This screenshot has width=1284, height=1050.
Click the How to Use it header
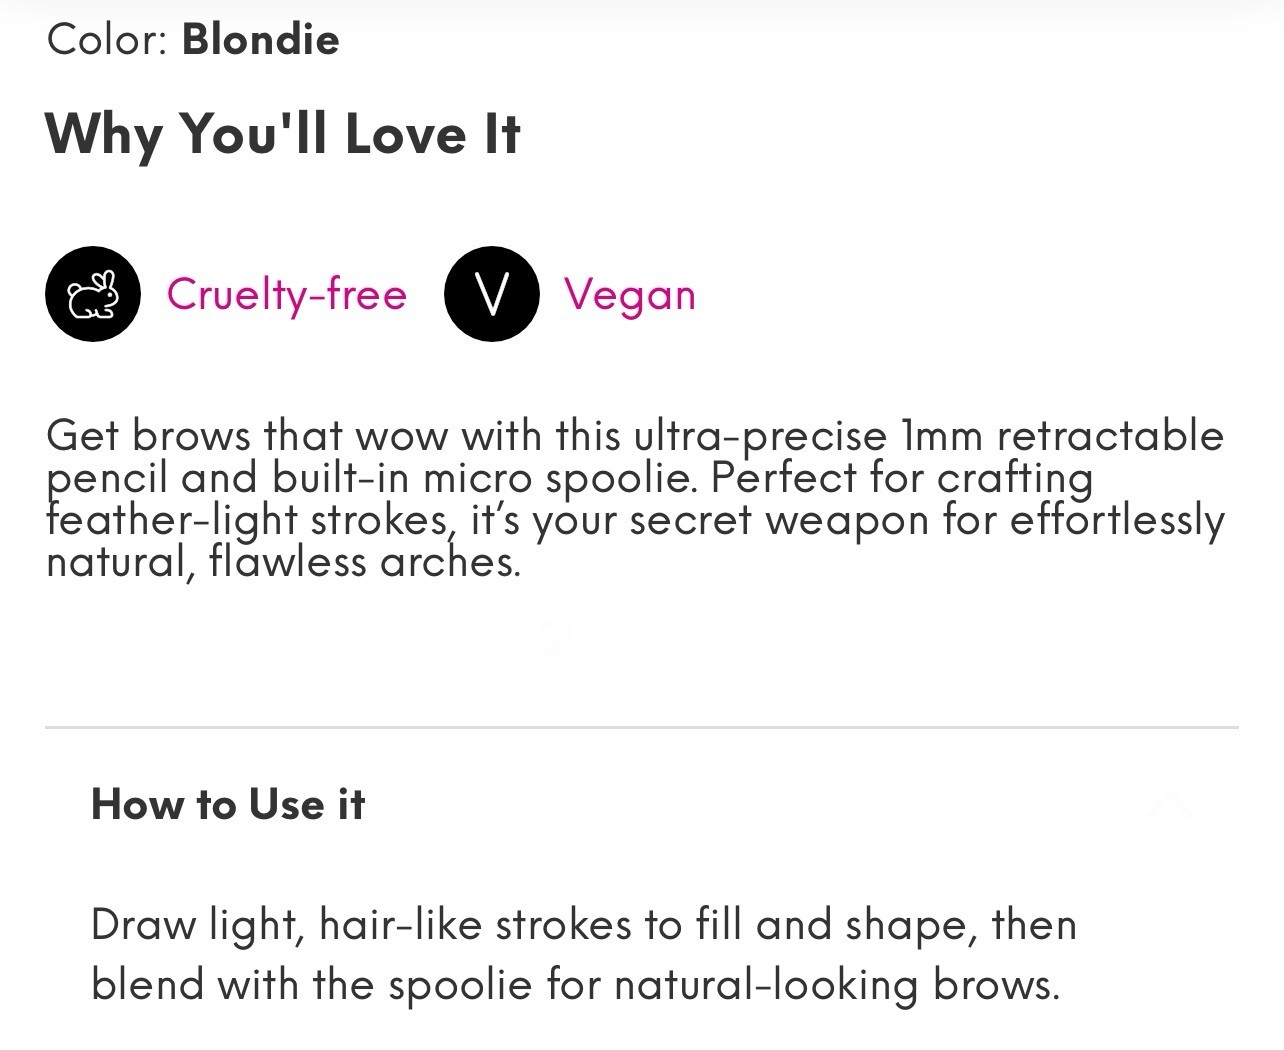pos(228,804)
